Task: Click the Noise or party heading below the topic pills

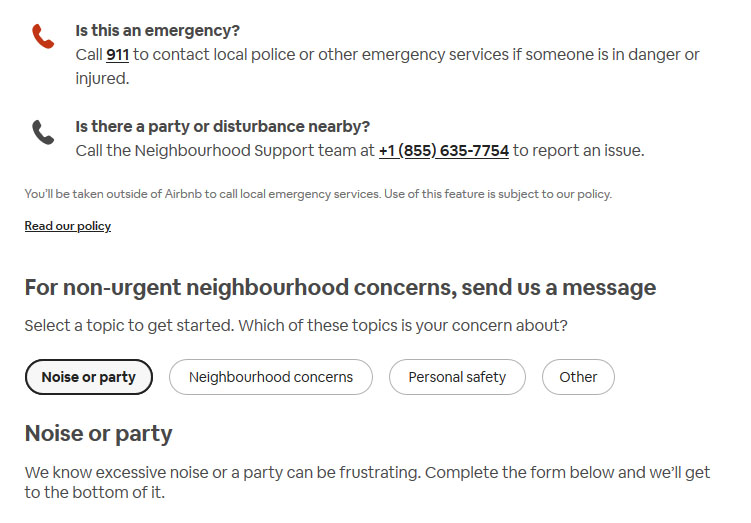Action: coord(98,433)
